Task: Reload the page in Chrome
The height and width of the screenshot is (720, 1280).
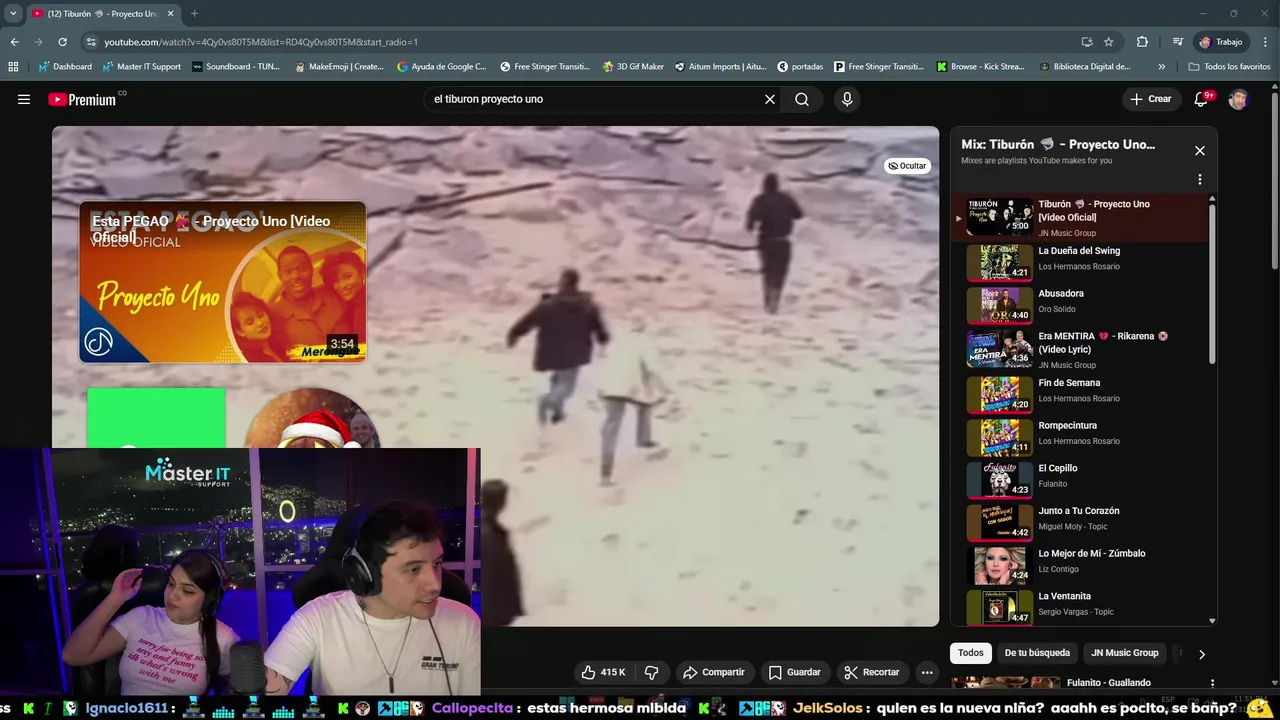Action: [x=62, y=42]
